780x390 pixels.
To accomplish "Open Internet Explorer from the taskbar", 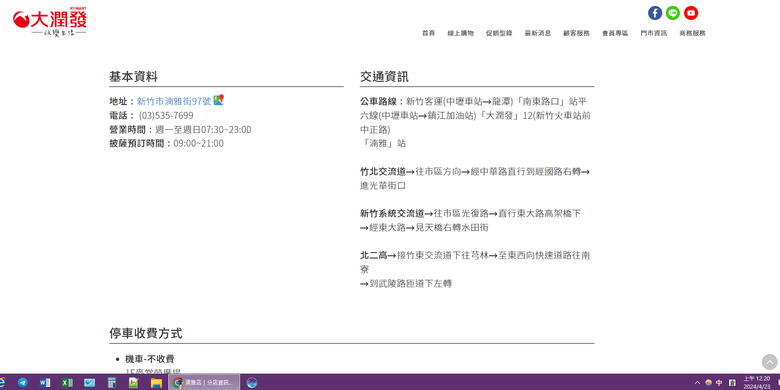I will click(2, 383).
